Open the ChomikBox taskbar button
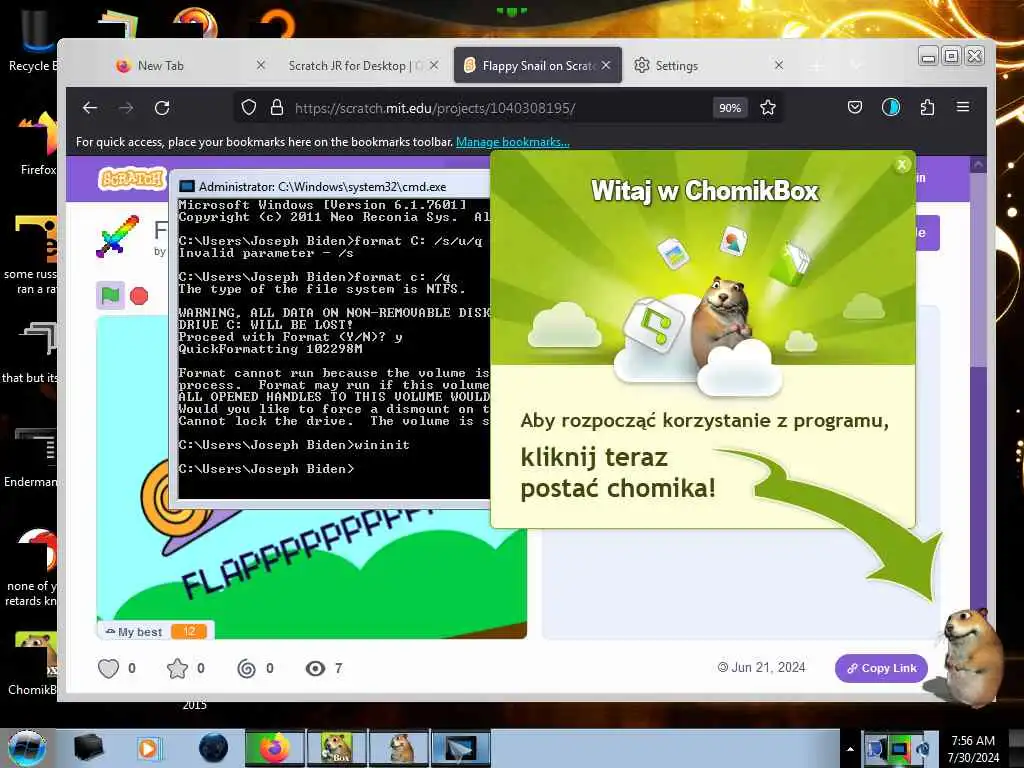 (x=336, y=748)
